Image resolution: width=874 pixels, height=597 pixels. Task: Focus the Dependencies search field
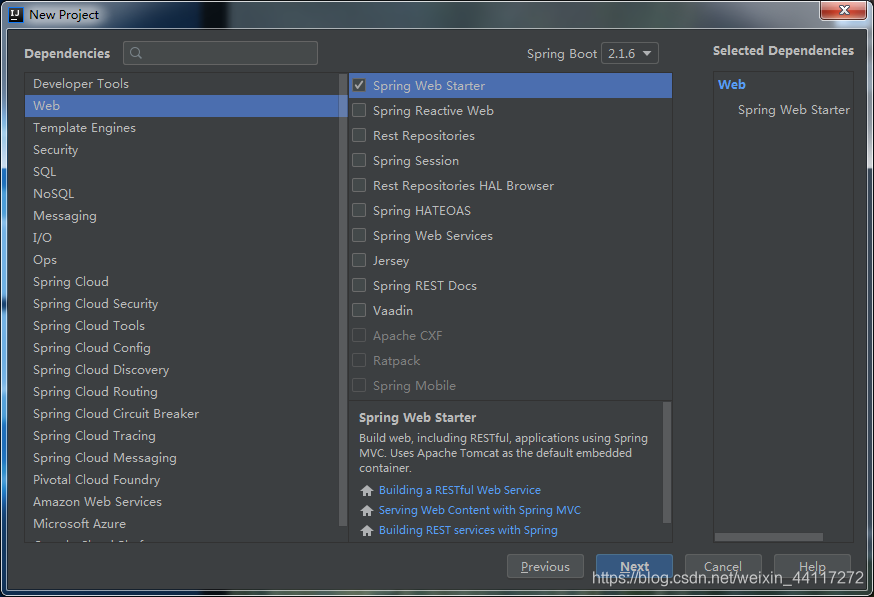221,53
